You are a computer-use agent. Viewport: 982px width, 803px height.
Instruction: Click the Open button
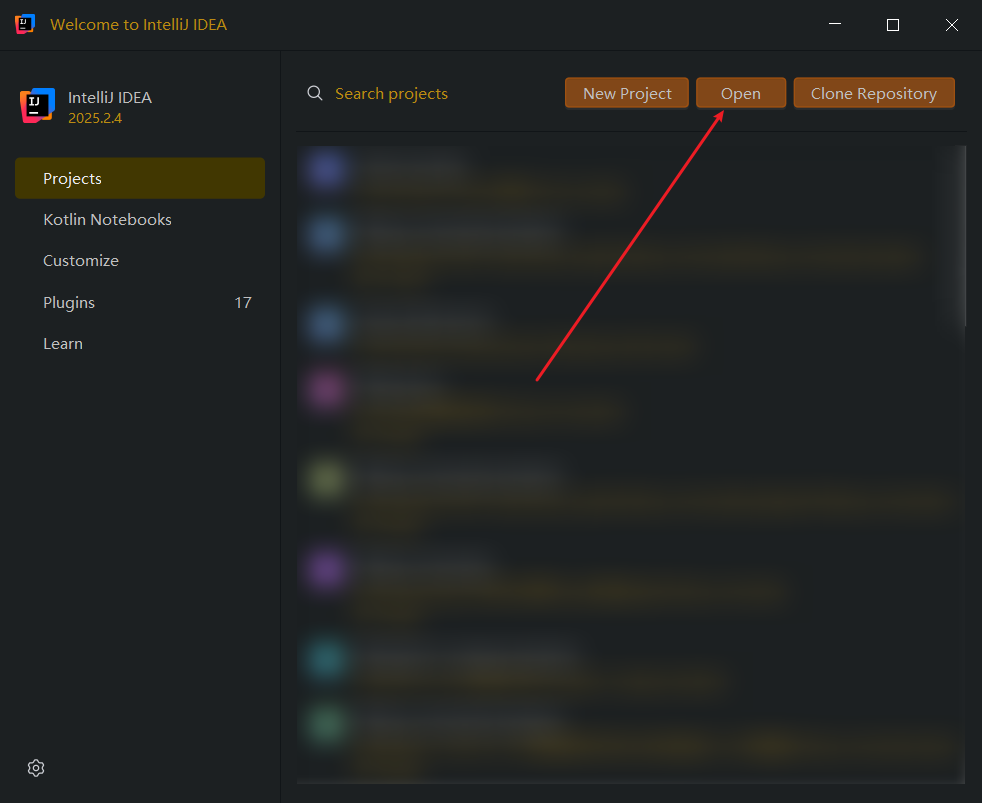coord(741,93)
